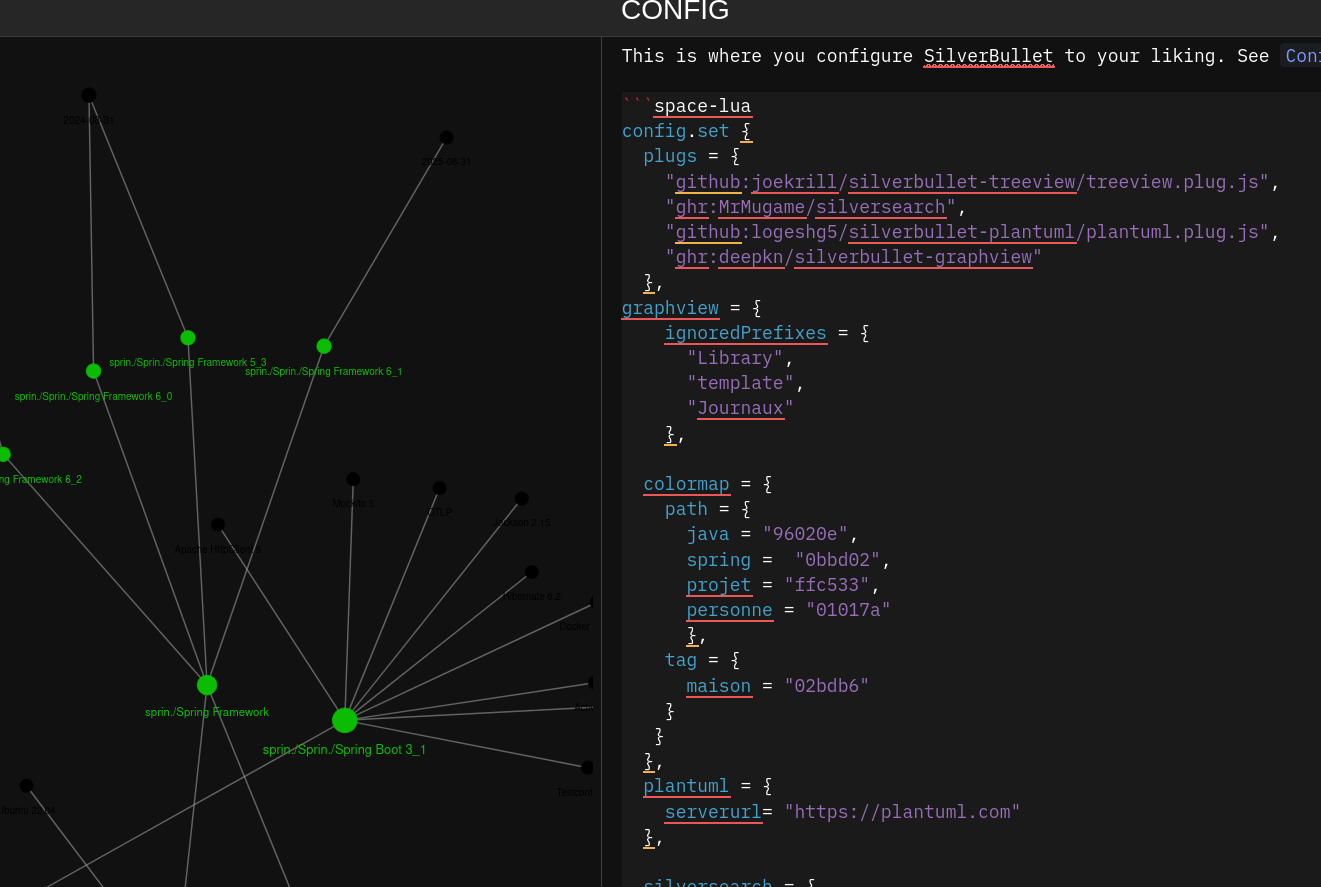The width and height of the screenshot is (1321, 887).
Task: Click the SilverBullet word in the intro sentence
Action: [x=988, y=56]
